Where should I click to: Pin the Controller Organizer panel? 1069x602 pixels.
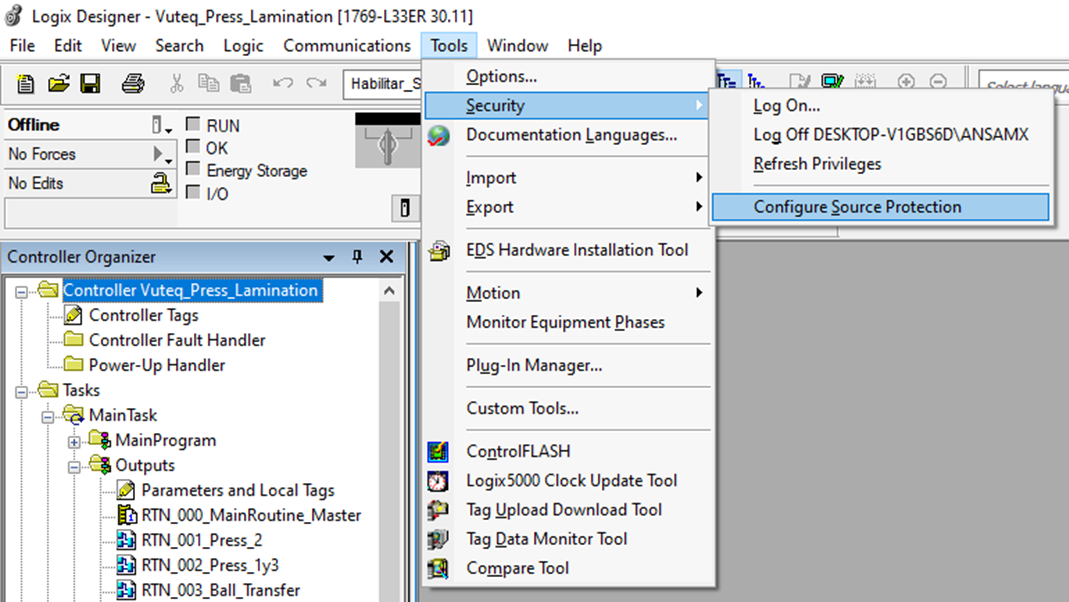[x=356, y=256]
